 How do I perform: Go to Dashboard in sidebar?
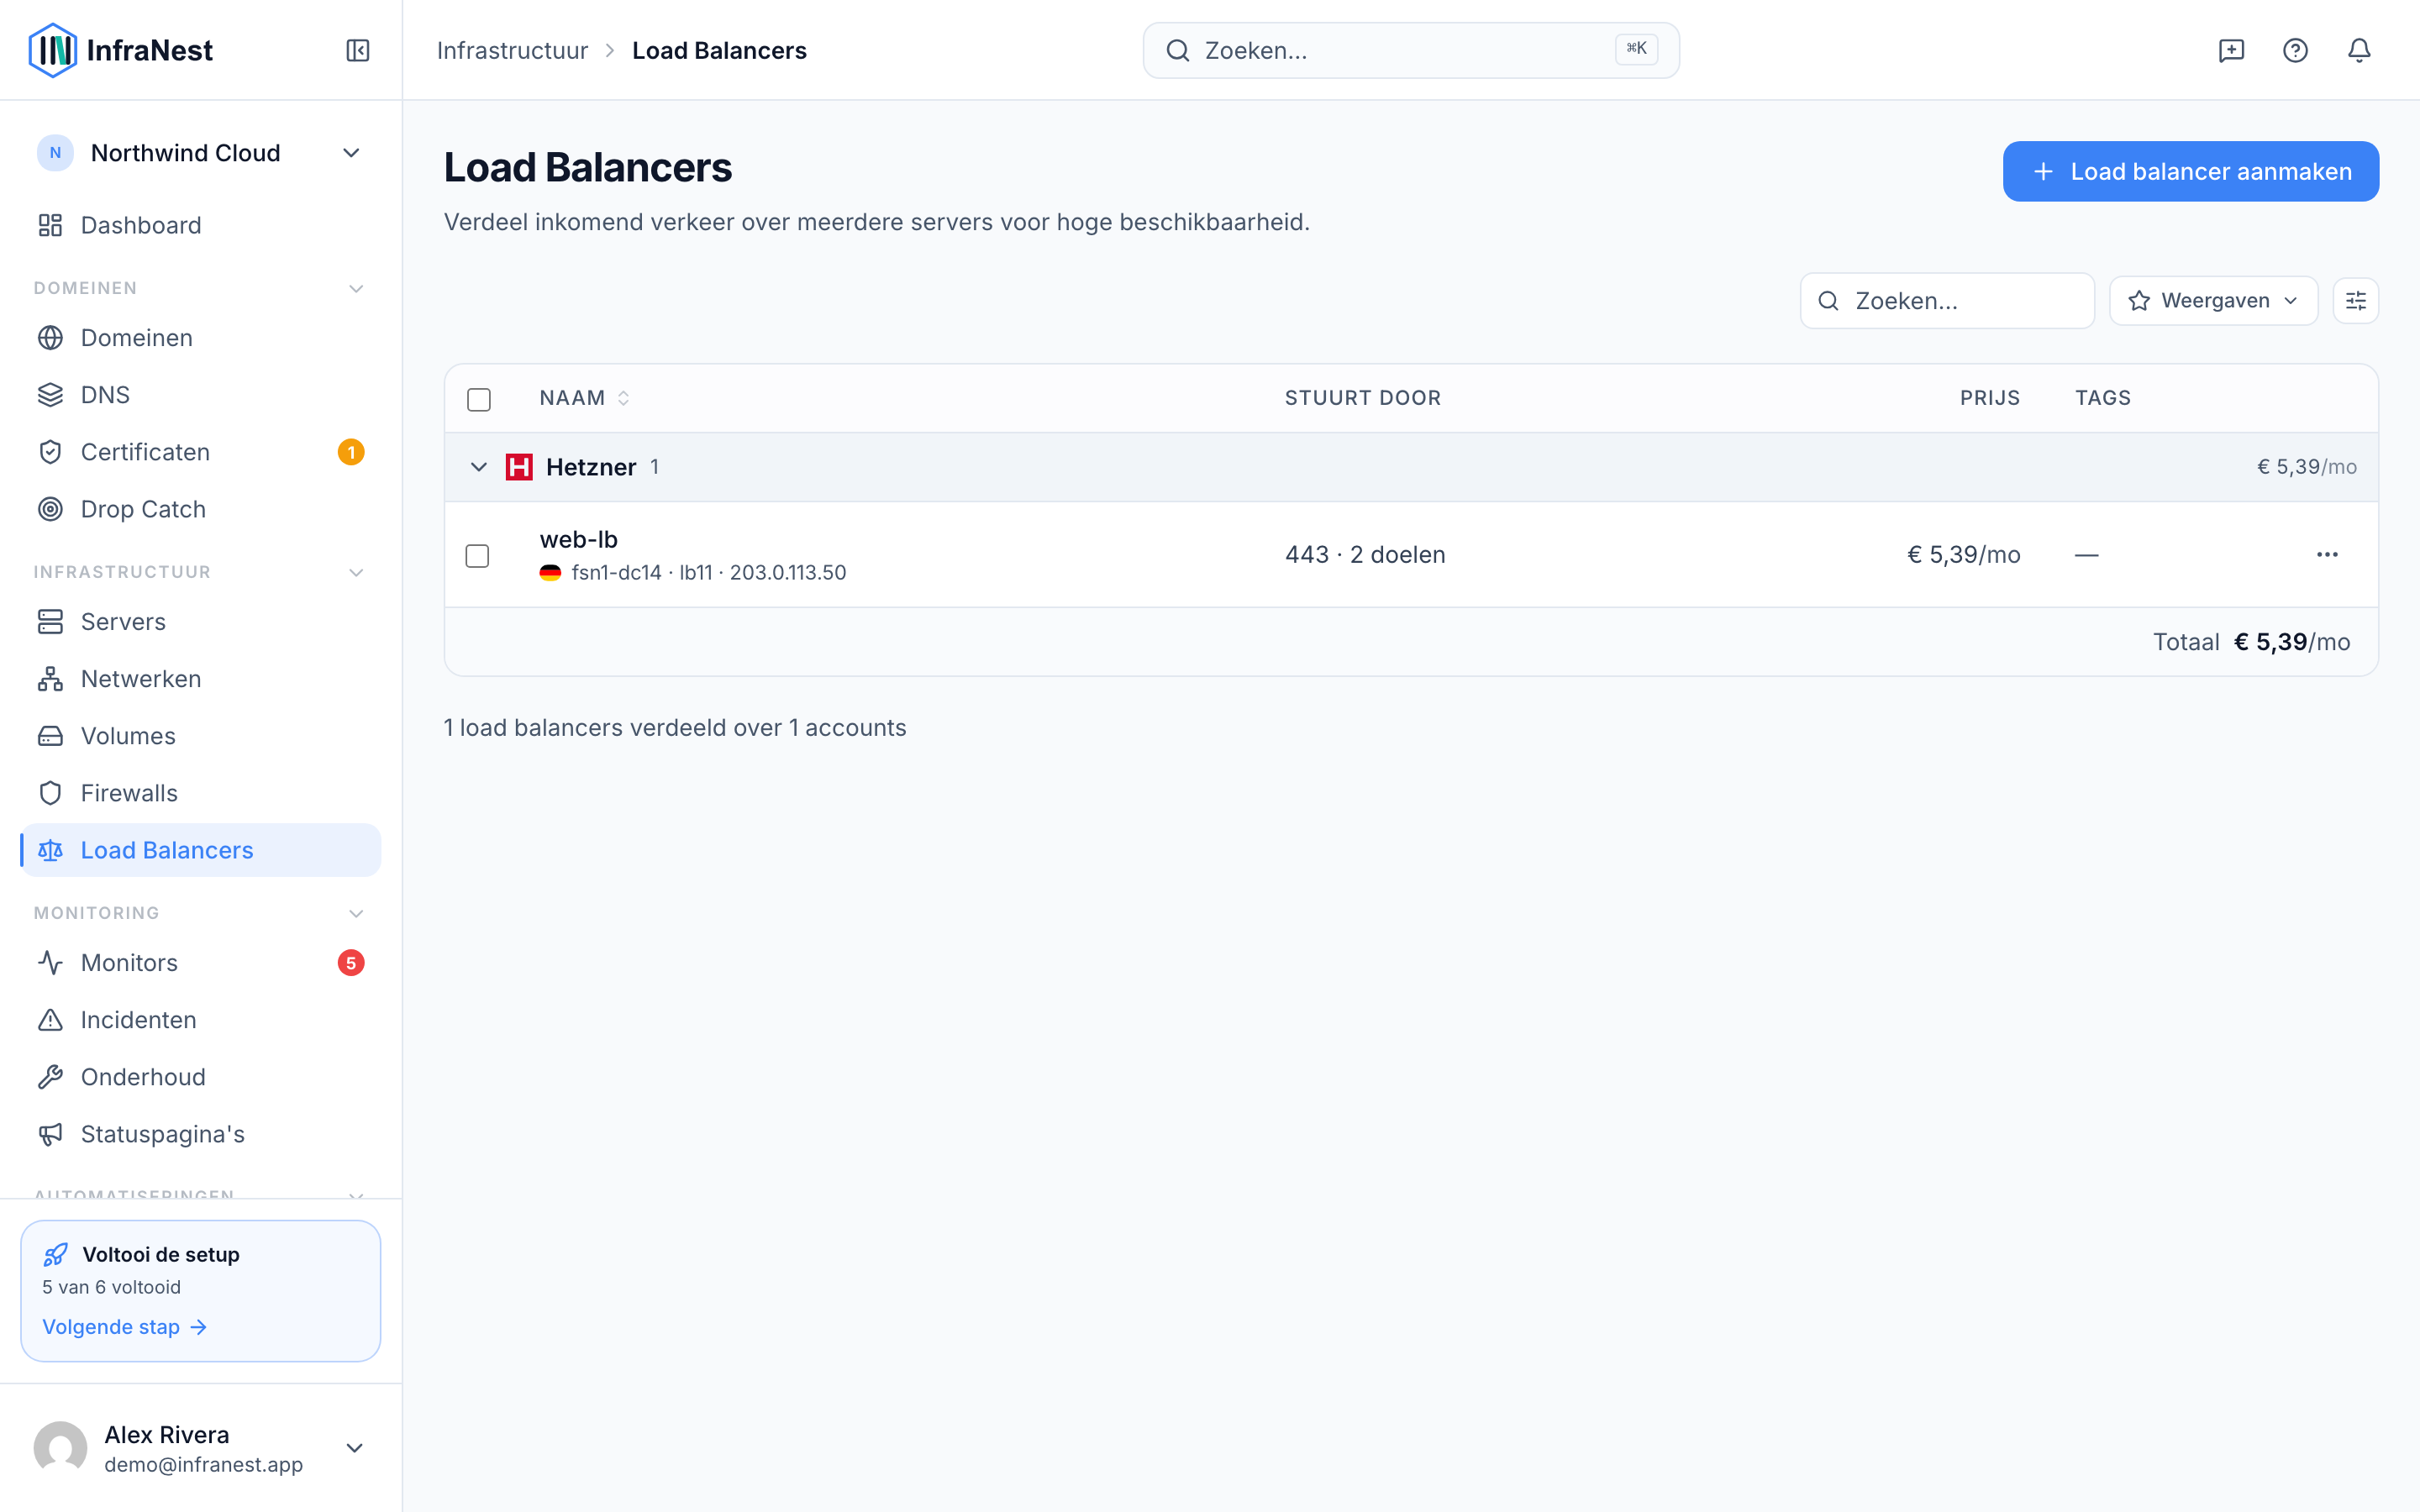[x=200, y=225]
